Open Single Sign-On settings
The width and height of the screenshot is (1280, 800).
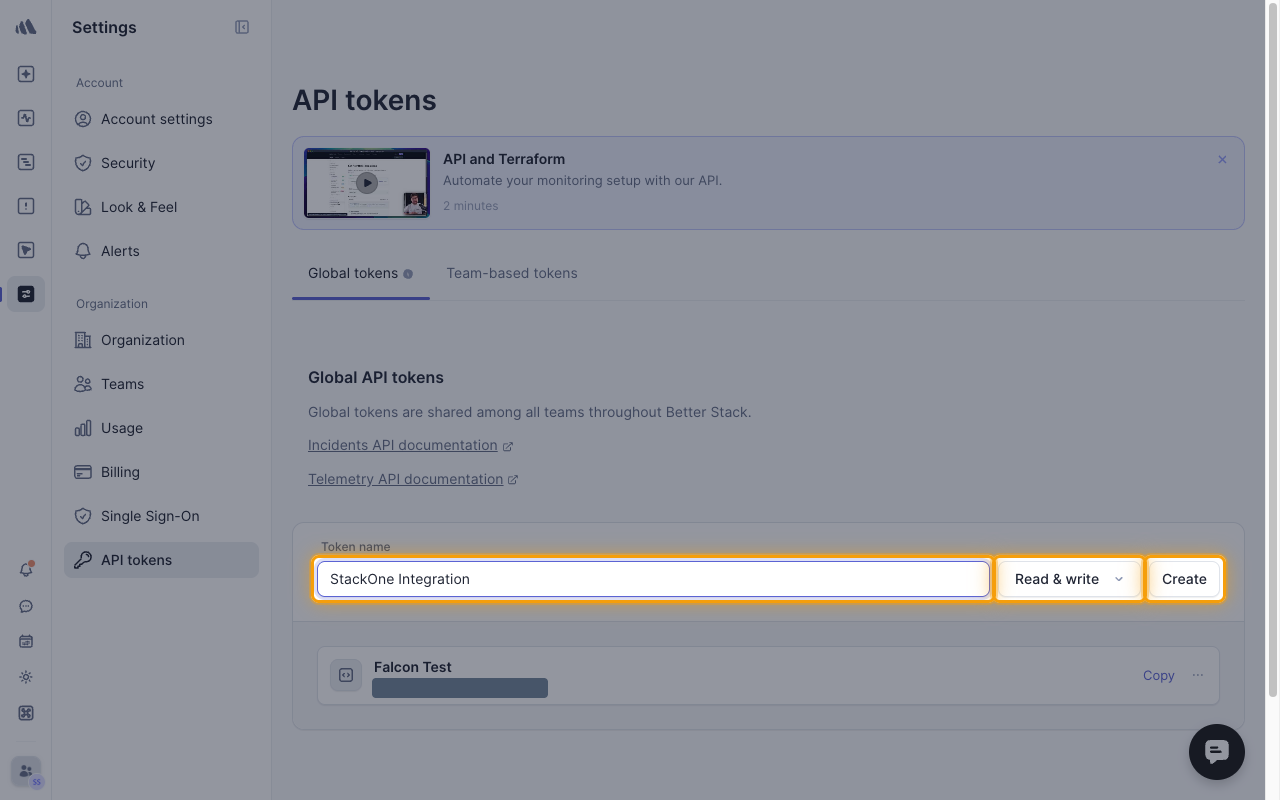[161, 516]
